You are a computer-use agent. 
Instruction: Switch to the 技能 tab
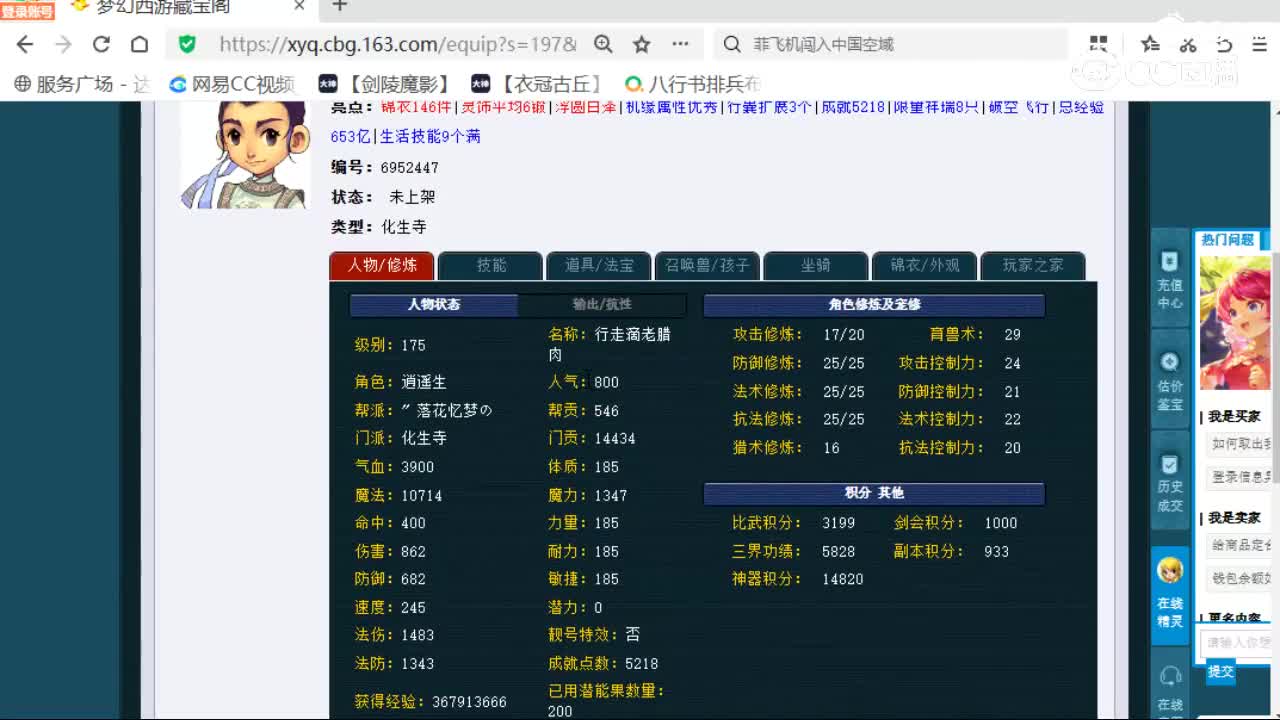click(x=491, y=265)
